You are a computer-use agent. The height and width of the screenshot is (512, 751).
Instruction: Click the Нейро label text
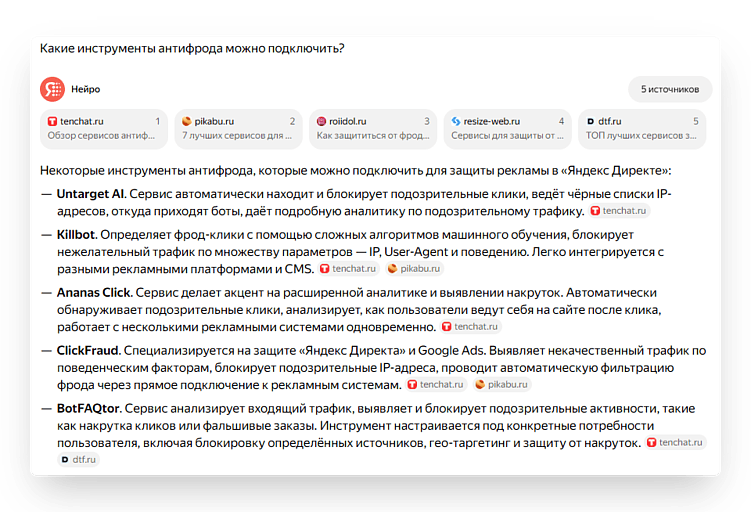[86, 90]
